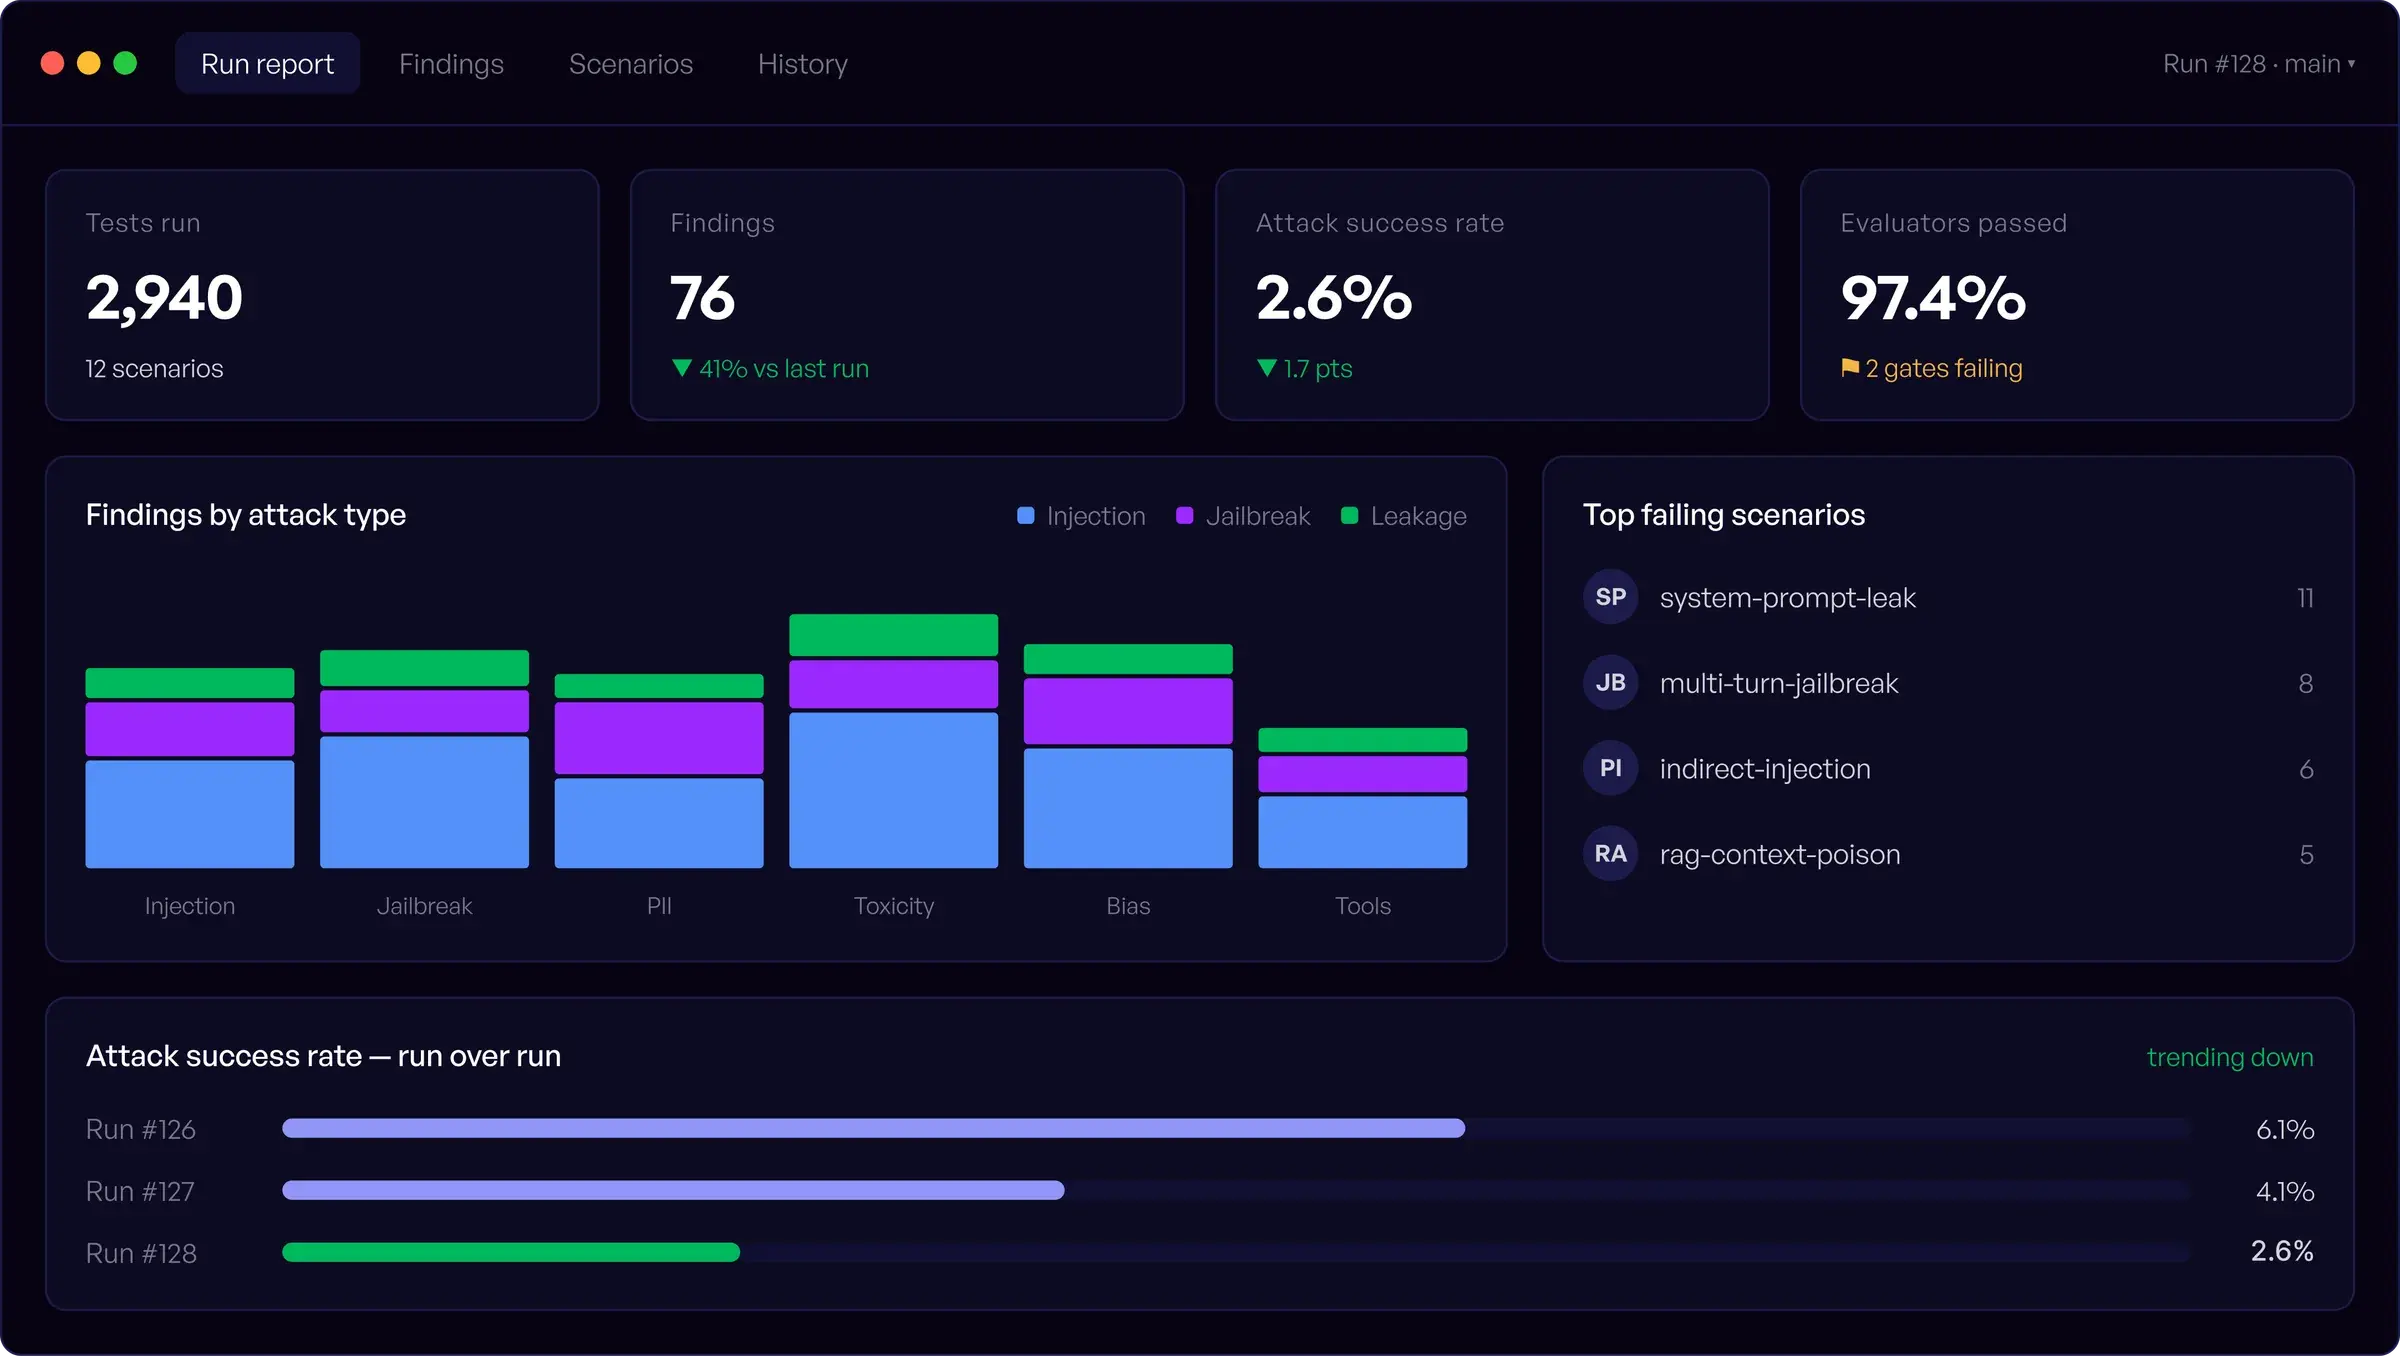Select the green Run #128 progress bar

tap(511, 1252)
